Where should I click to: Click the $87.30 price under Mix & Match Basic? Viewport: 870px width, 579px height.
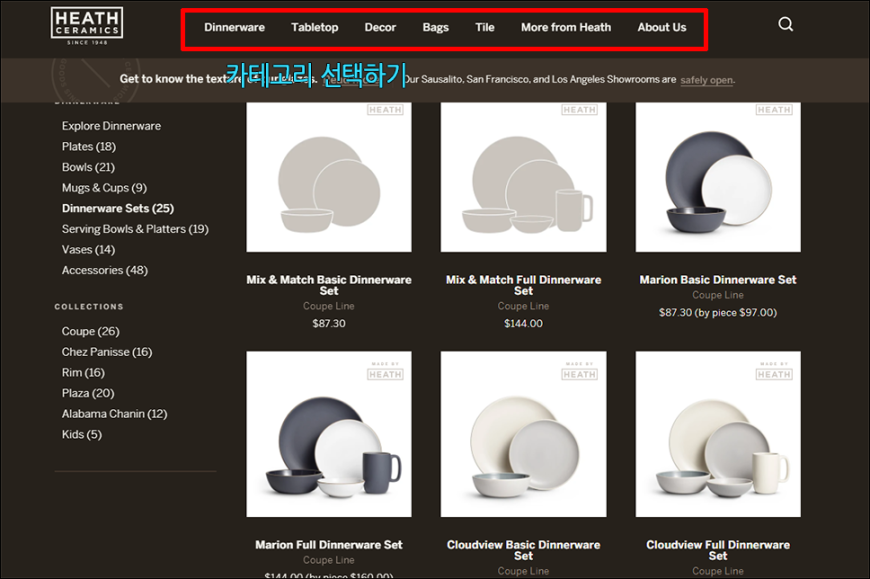tap(329, 323)
